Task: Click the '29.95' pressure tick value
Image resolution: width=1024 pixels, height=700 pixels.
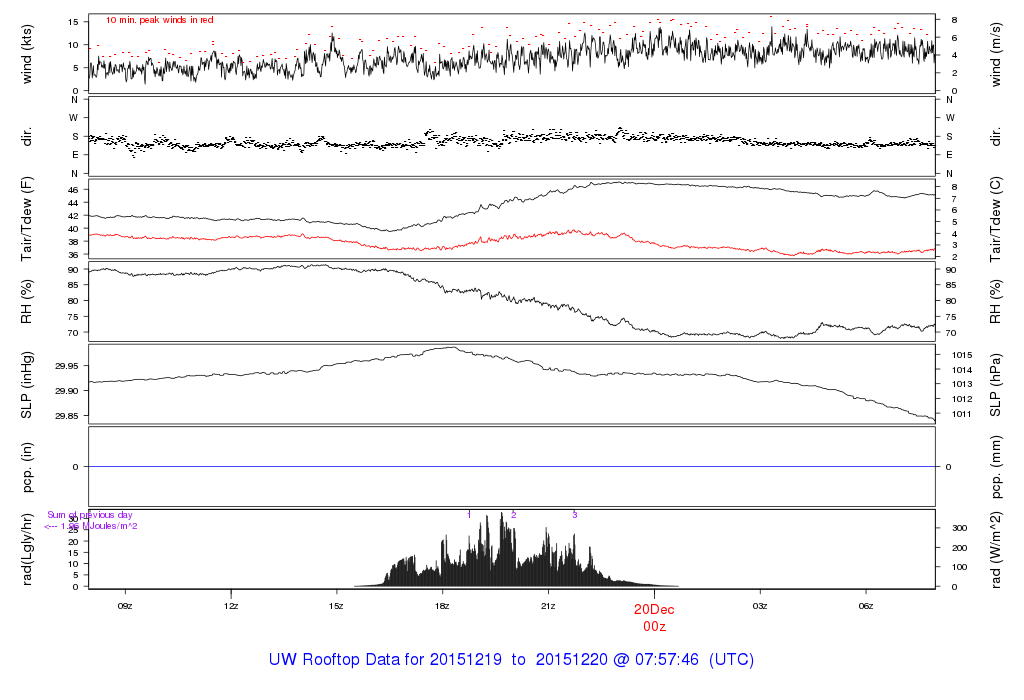Action: 67,366
